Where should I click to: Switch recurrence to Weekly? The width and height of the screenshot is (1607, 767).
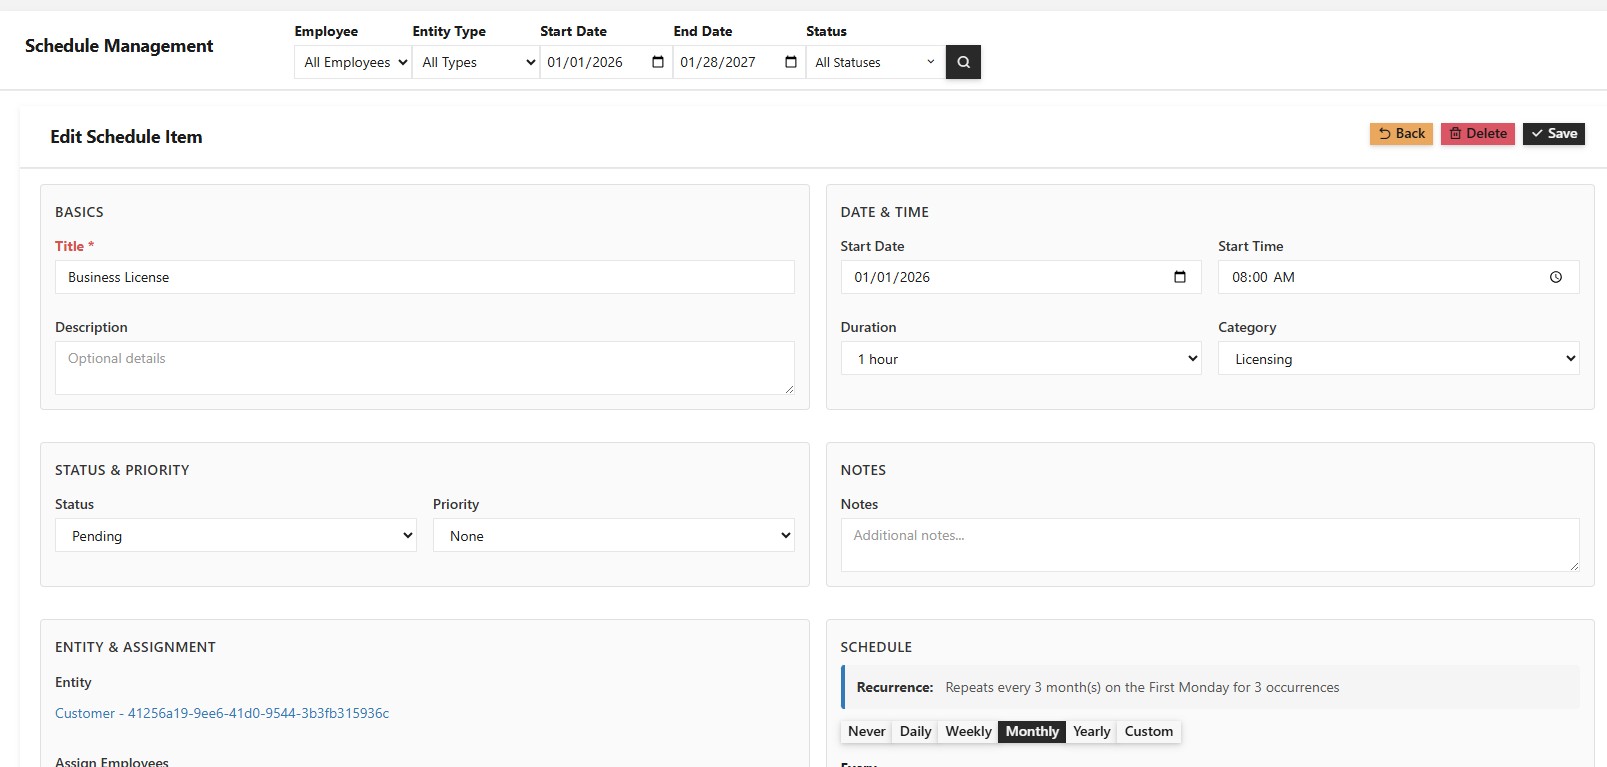click(x=968, y=731)
